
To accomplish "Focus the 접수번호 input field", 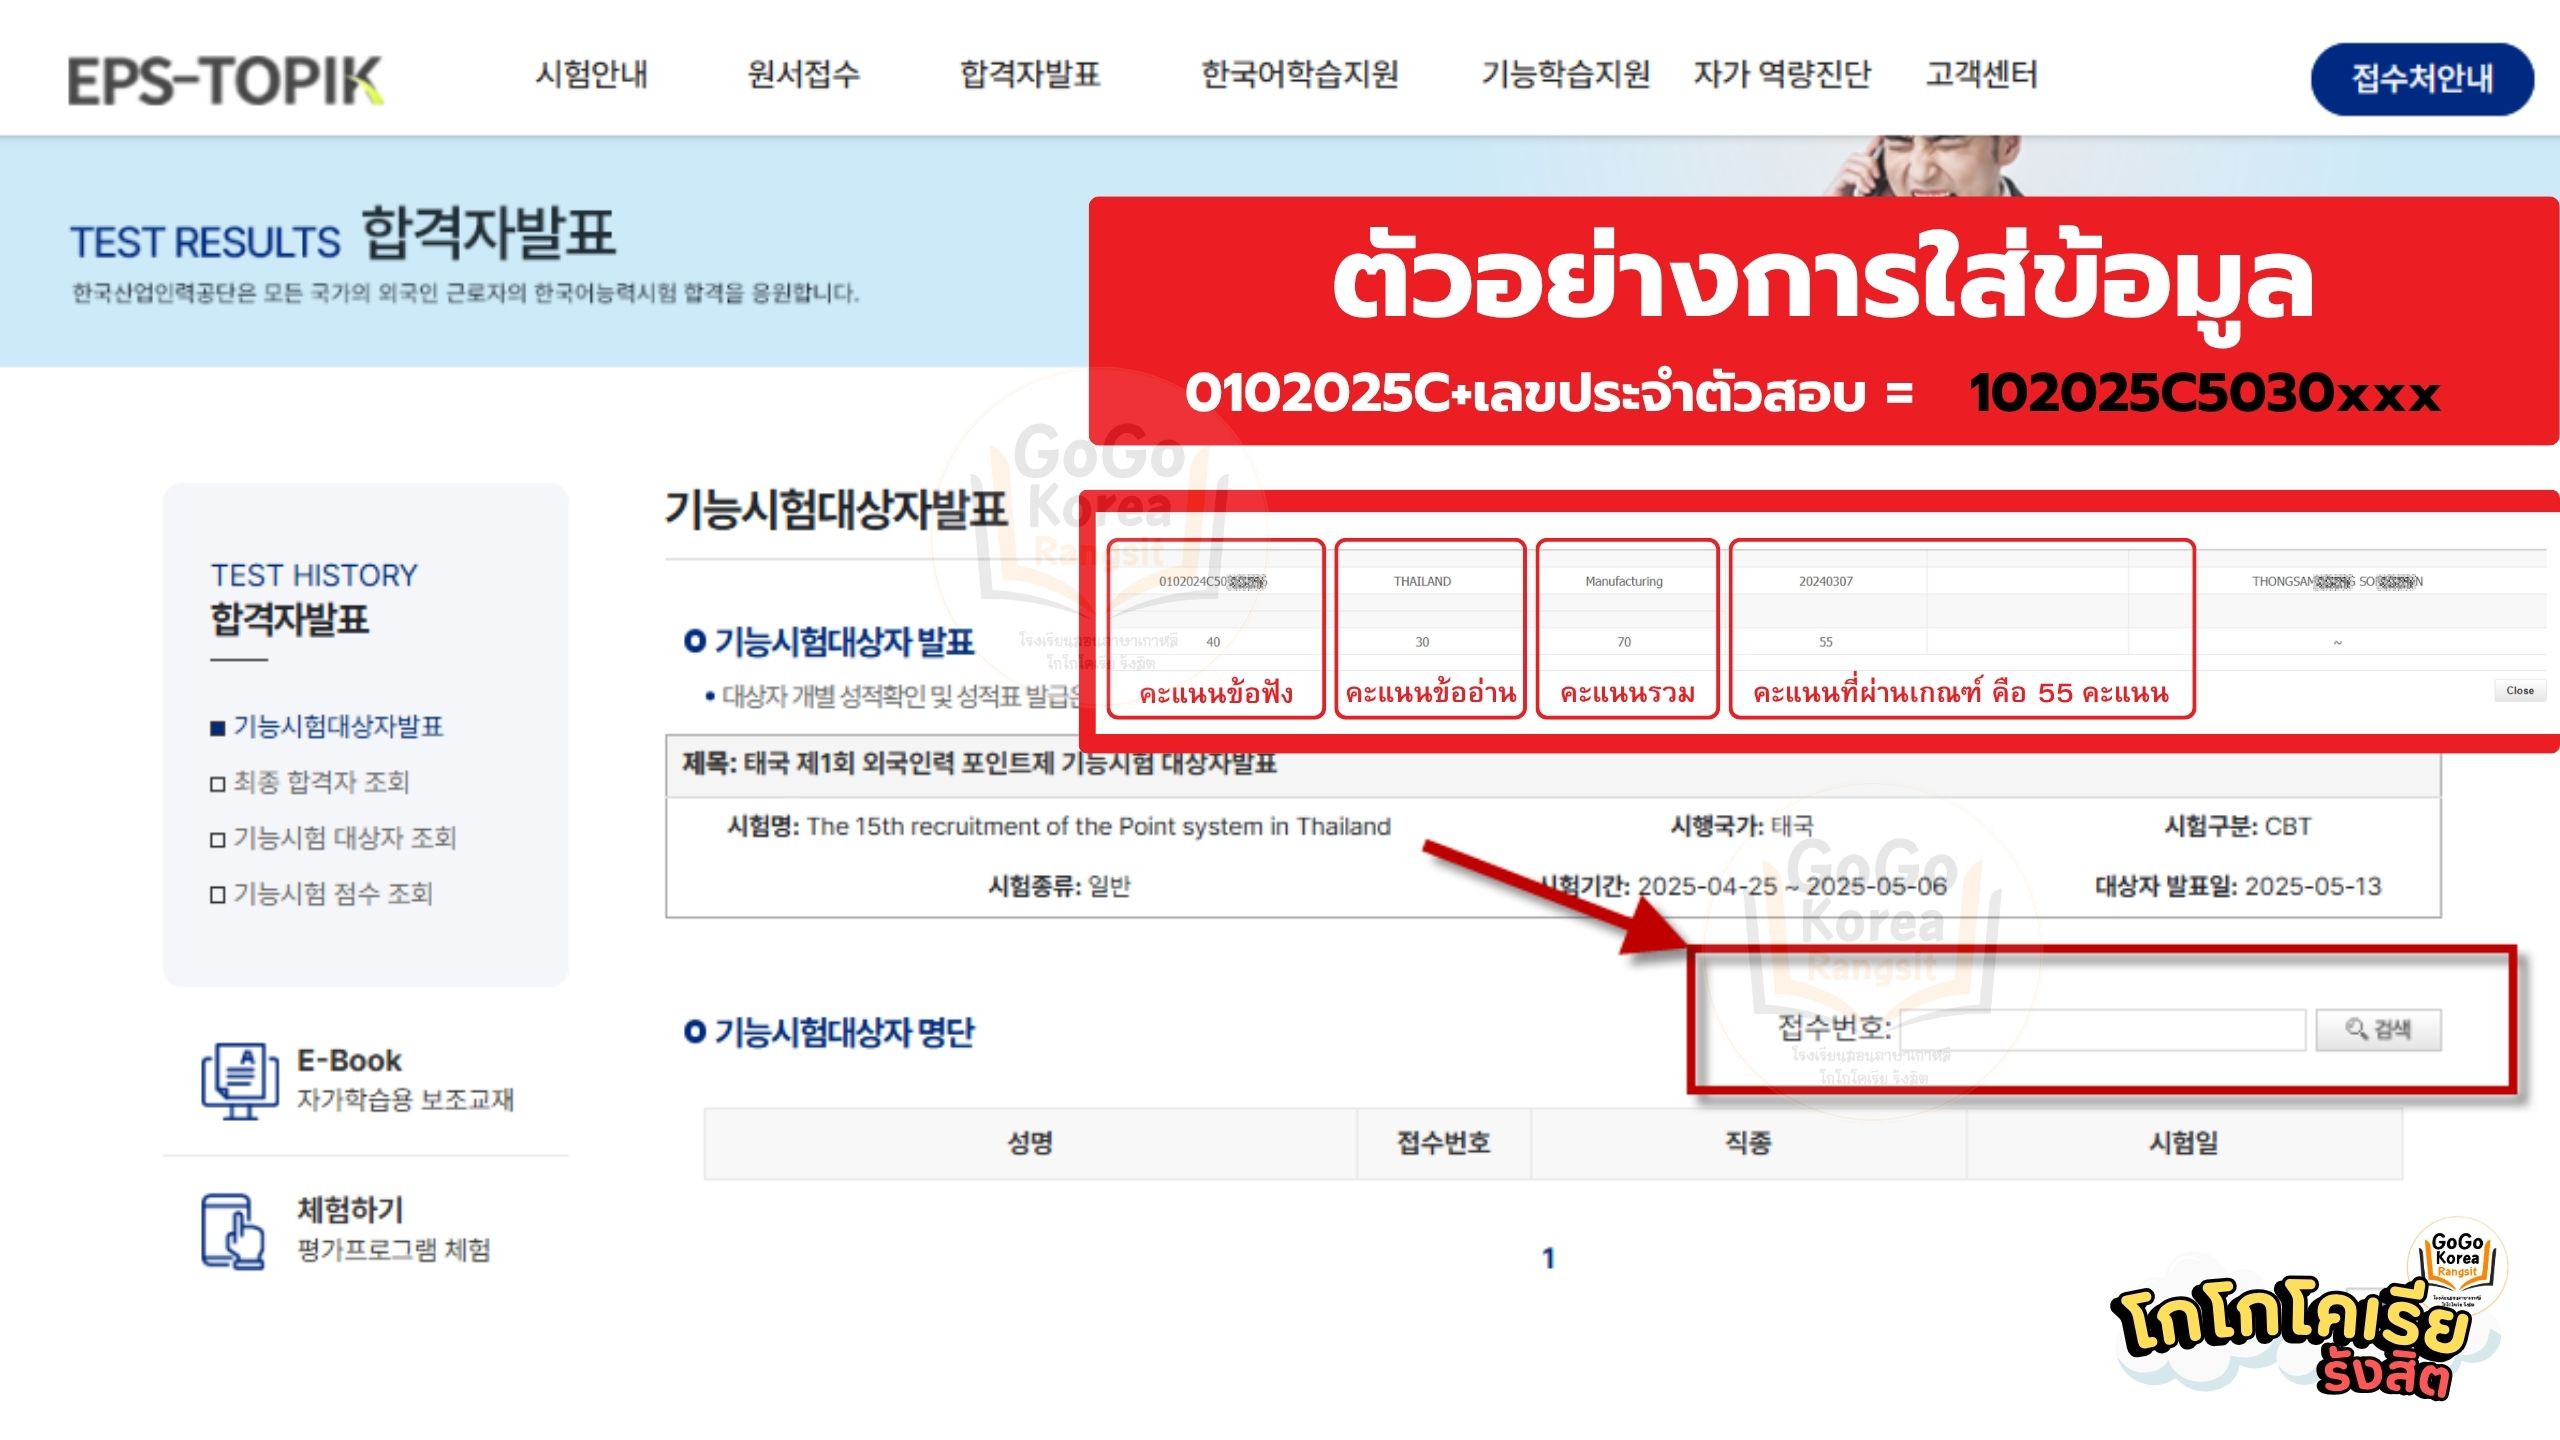I will pos(2103,1030).
